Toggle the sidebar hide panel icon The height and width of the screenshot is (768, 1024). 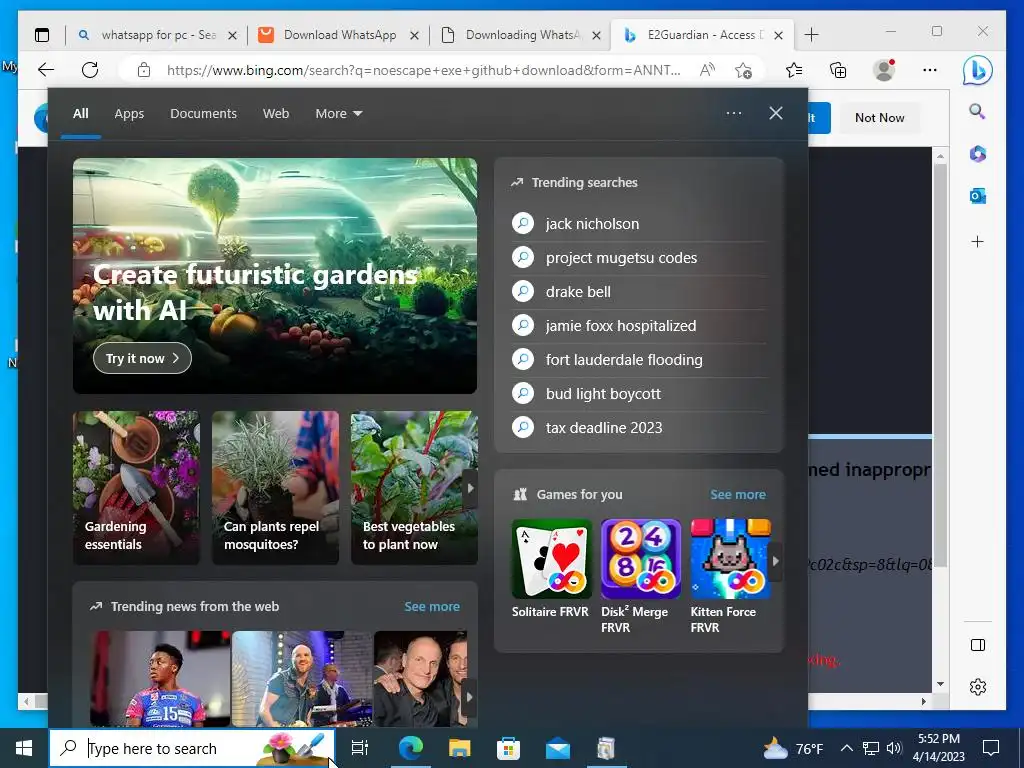click(978, 645)
